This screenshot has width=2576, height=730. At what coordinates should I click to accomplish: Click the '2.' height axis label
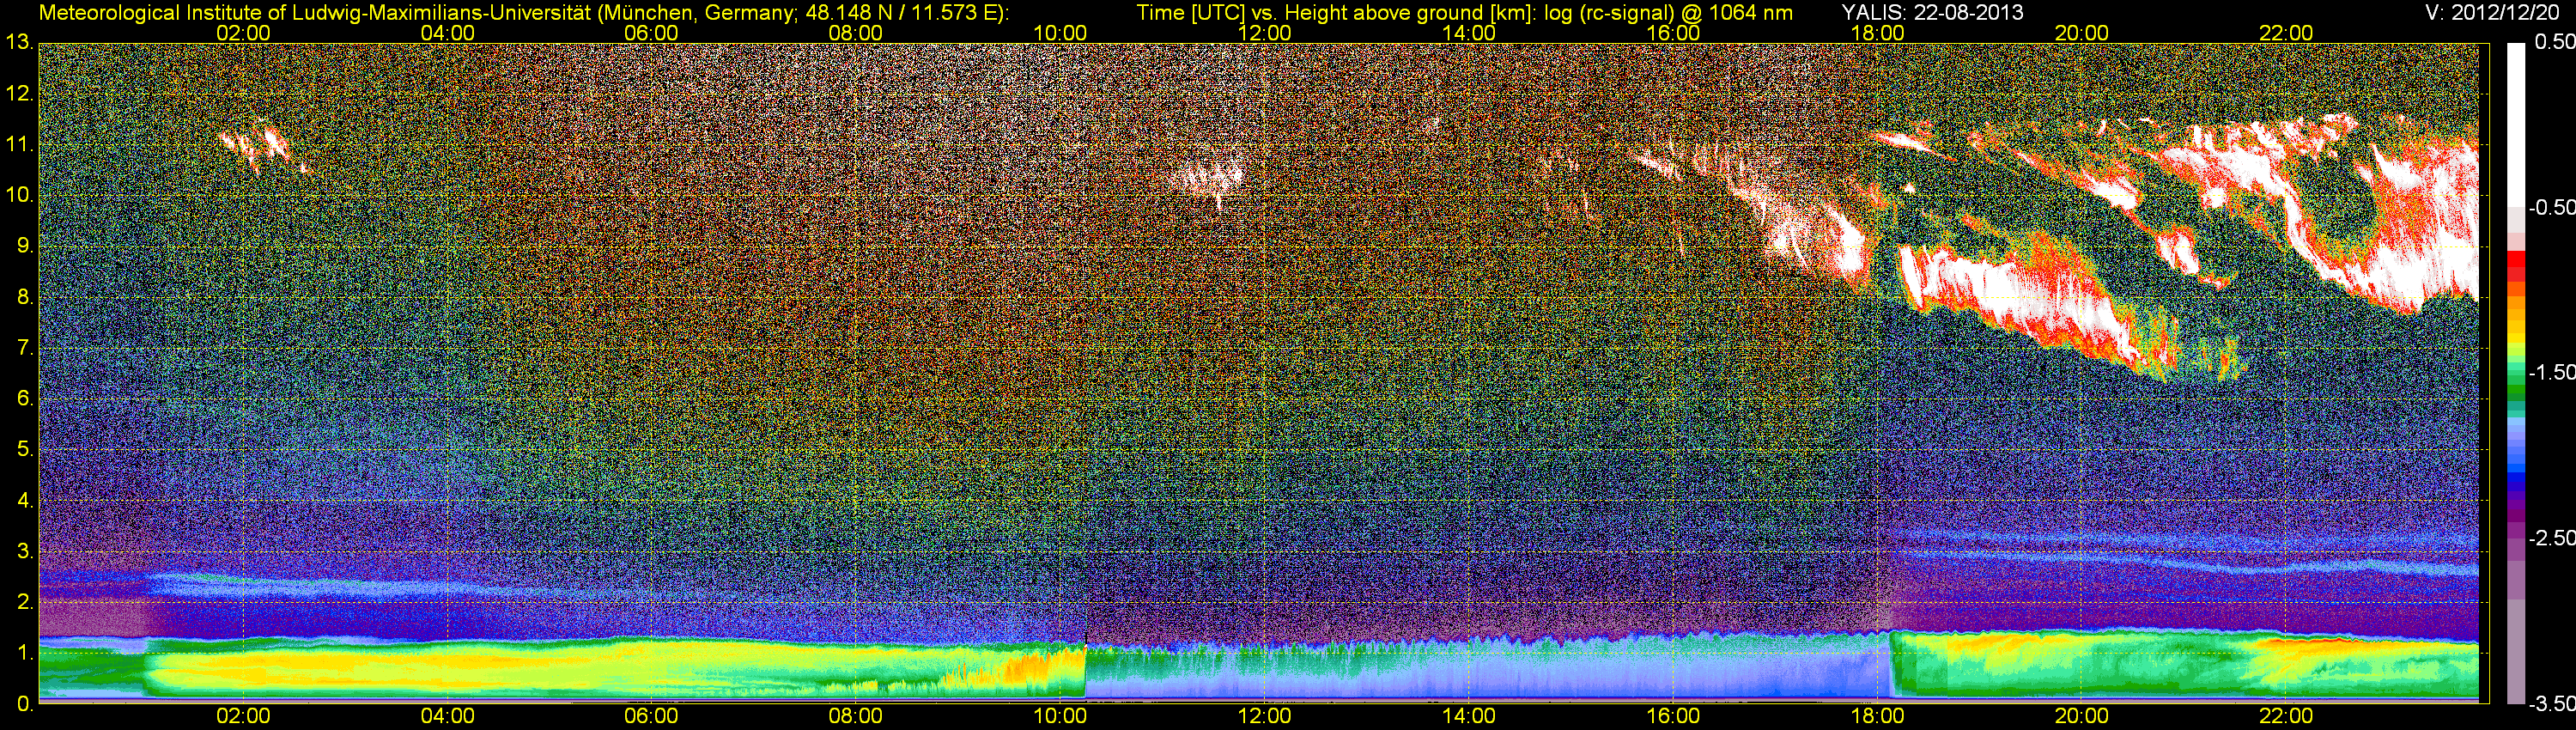pos(25,602)
